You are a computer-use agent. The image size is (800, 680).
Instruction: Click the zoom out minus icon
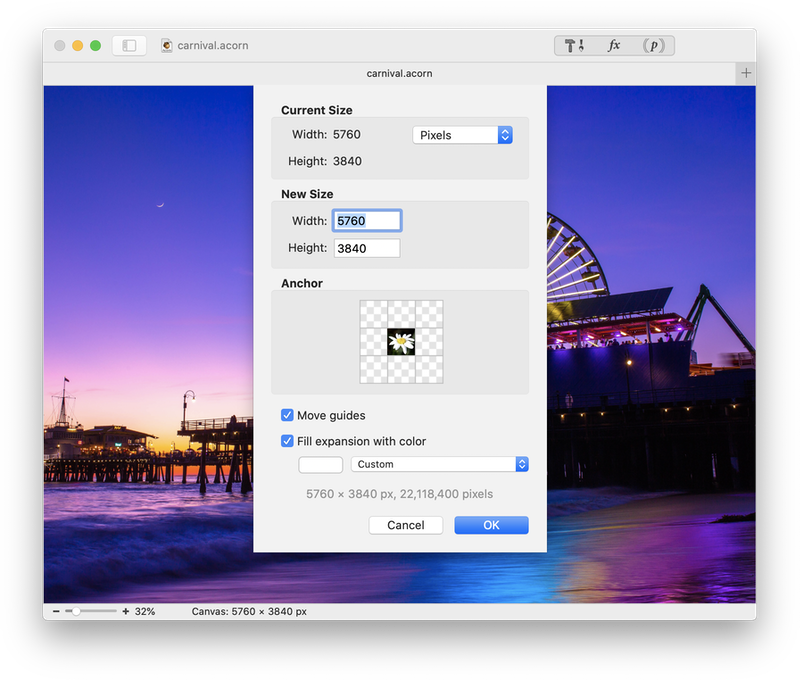pyautogui.click(x=56, y=611)
